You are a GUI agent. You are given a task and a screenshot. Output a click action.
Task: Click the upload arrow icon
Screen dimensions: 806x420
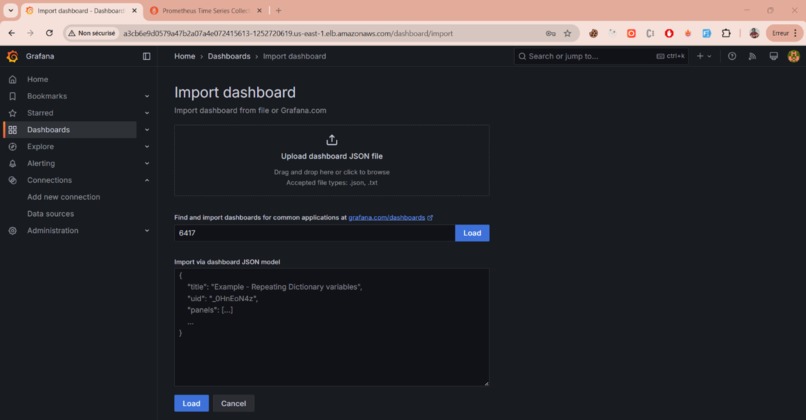(332, 140)
